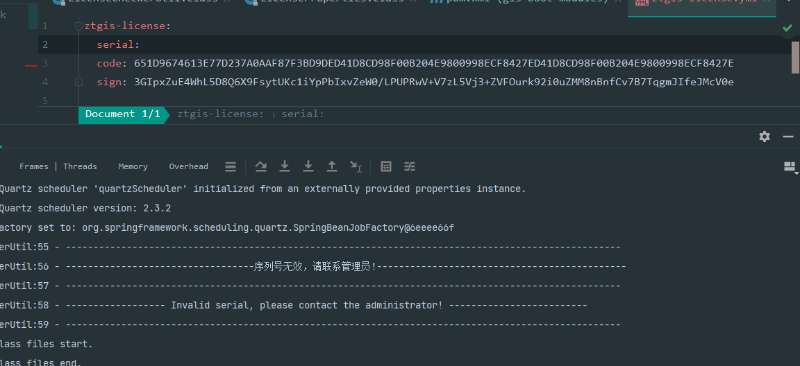
Task: Switch to the Threads tab
Action: coord(80,166)
